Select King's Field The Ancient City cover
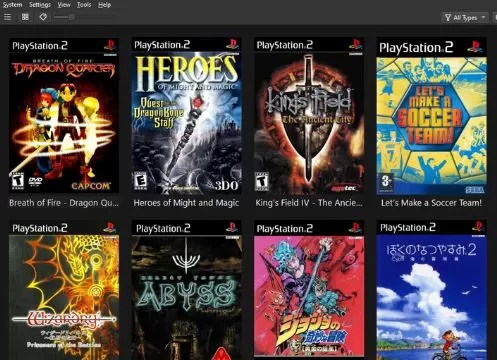The image size is (497, 360). tap(309, 115)
